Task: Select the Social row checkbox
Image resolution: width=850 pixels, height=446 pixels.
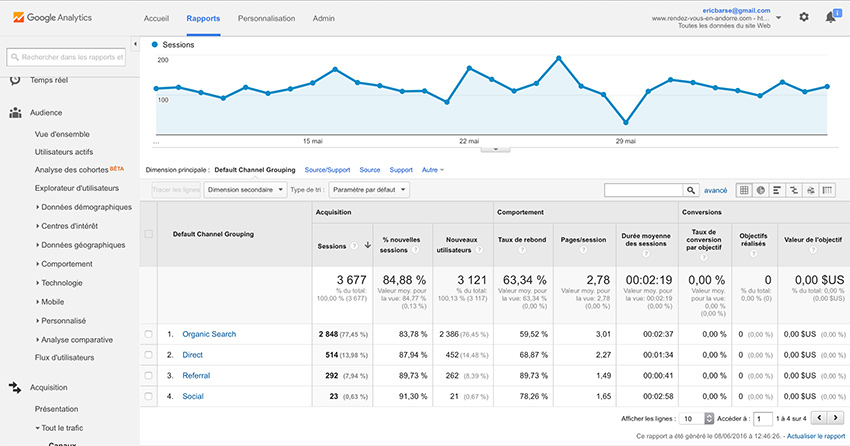Action: click(x=149, y=396)
